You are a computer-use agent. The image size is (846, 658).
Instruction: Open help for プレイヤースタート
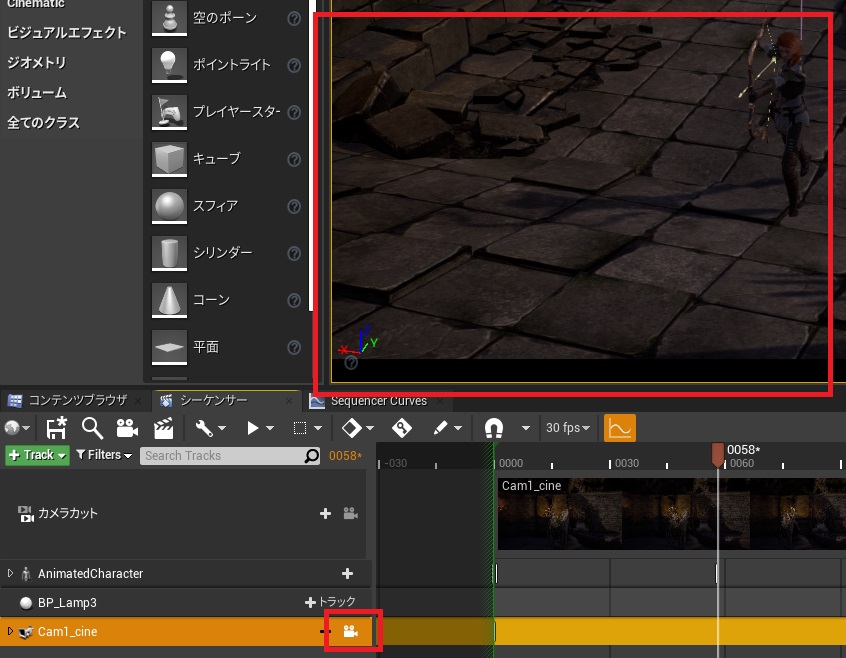click(x=294, y=112)
